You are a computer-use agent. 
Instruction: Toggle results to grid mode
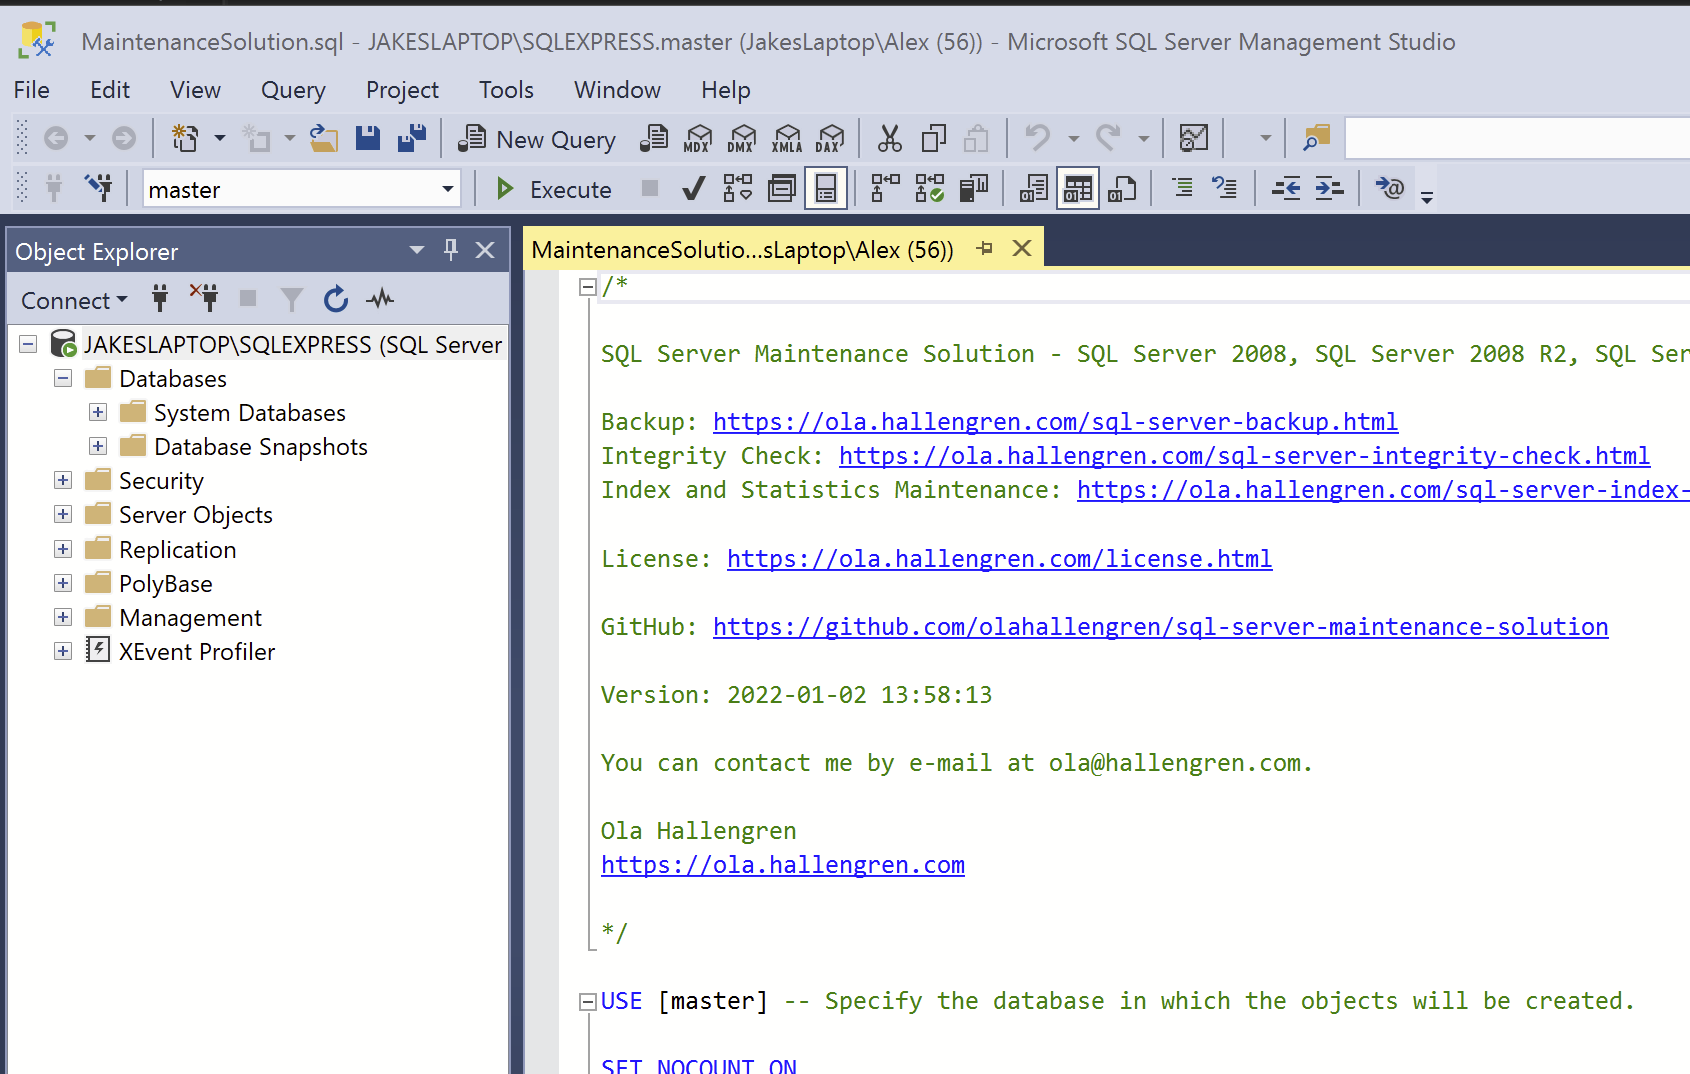point(1077,188)
